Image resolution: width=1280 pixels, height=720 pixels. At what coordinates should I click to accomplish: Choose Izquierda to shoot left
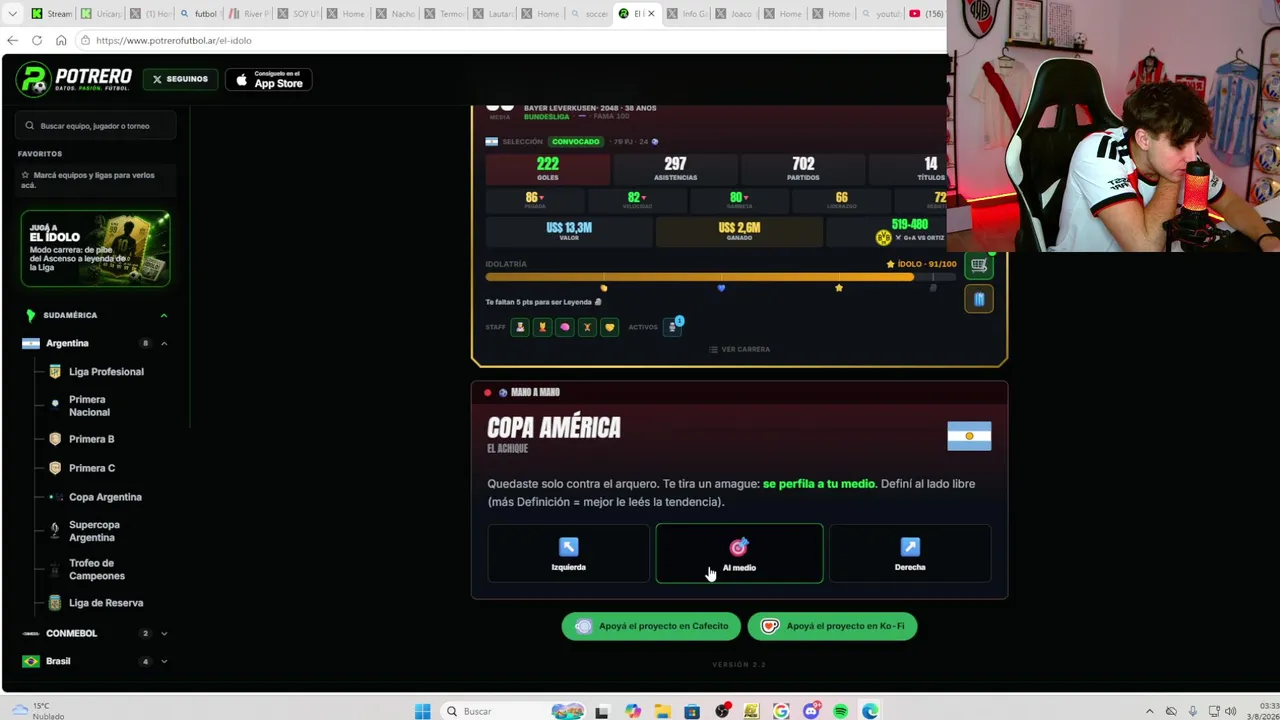pos(568,553)
